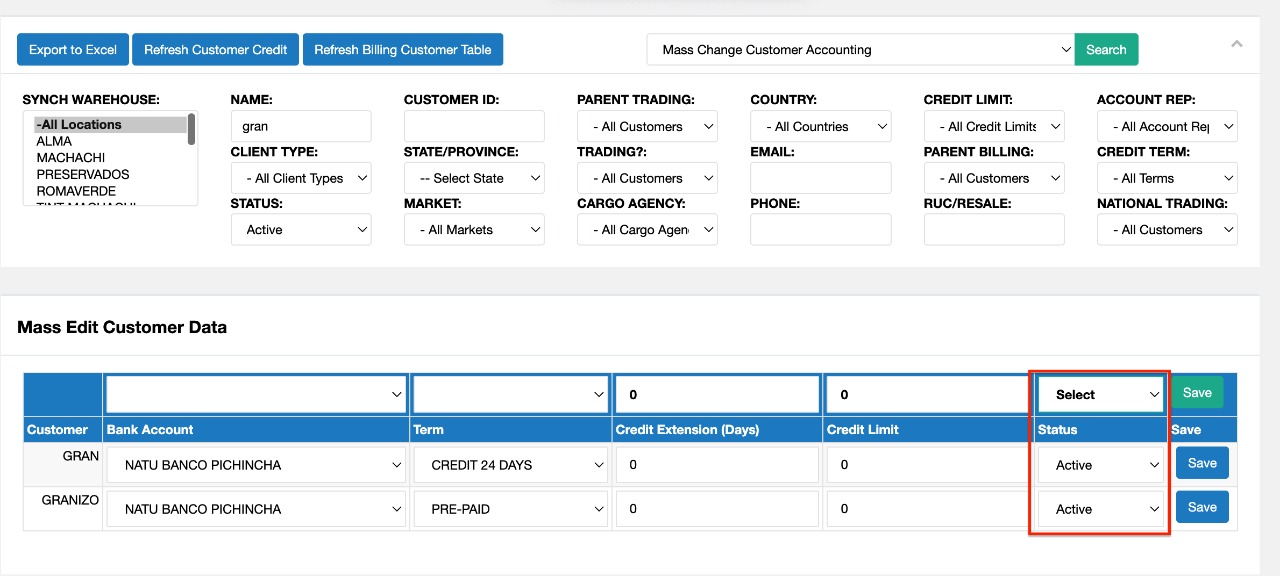Image resolution: width=1280 pixels, height=576 pixels.
Task: Click Refresh Customer Credit button
Action: (215, 50)
